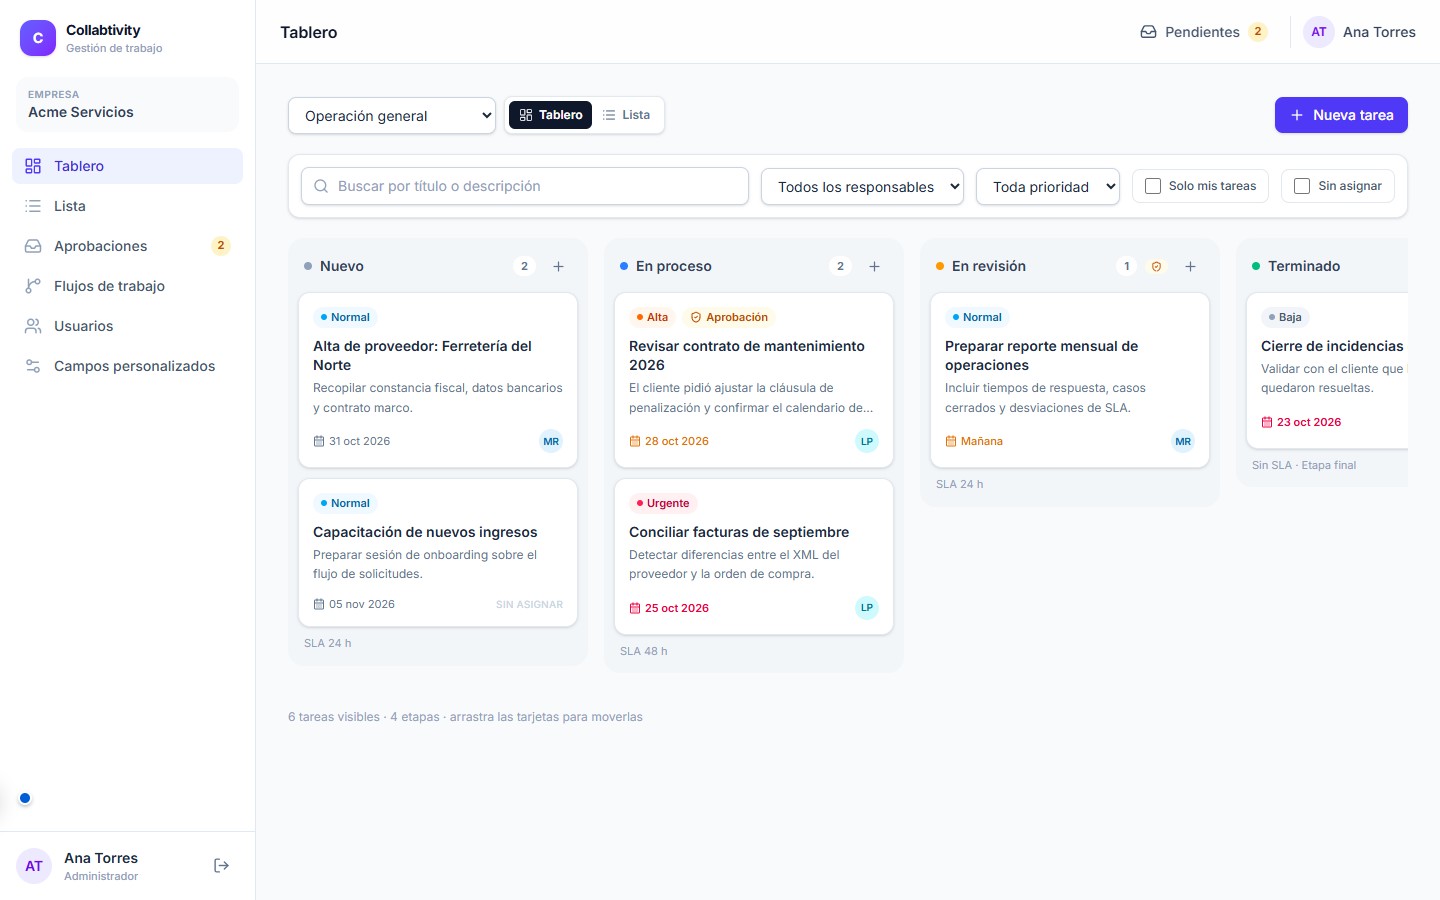The height and width of the screenshot is (900, 1440).
Task: Open Preparar reporte mensual de operaciones card
Action: click(x=1070, y=380)
